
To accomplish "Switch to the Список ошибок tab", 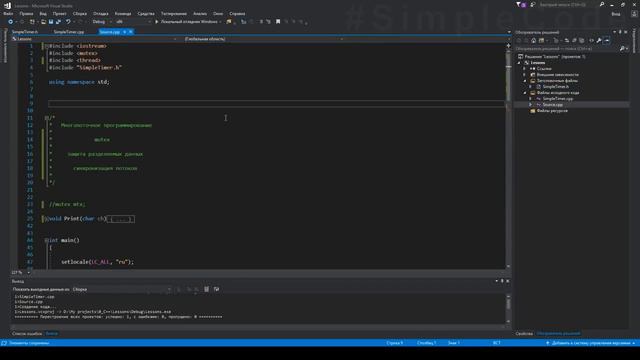I will [x=27, y=333].
